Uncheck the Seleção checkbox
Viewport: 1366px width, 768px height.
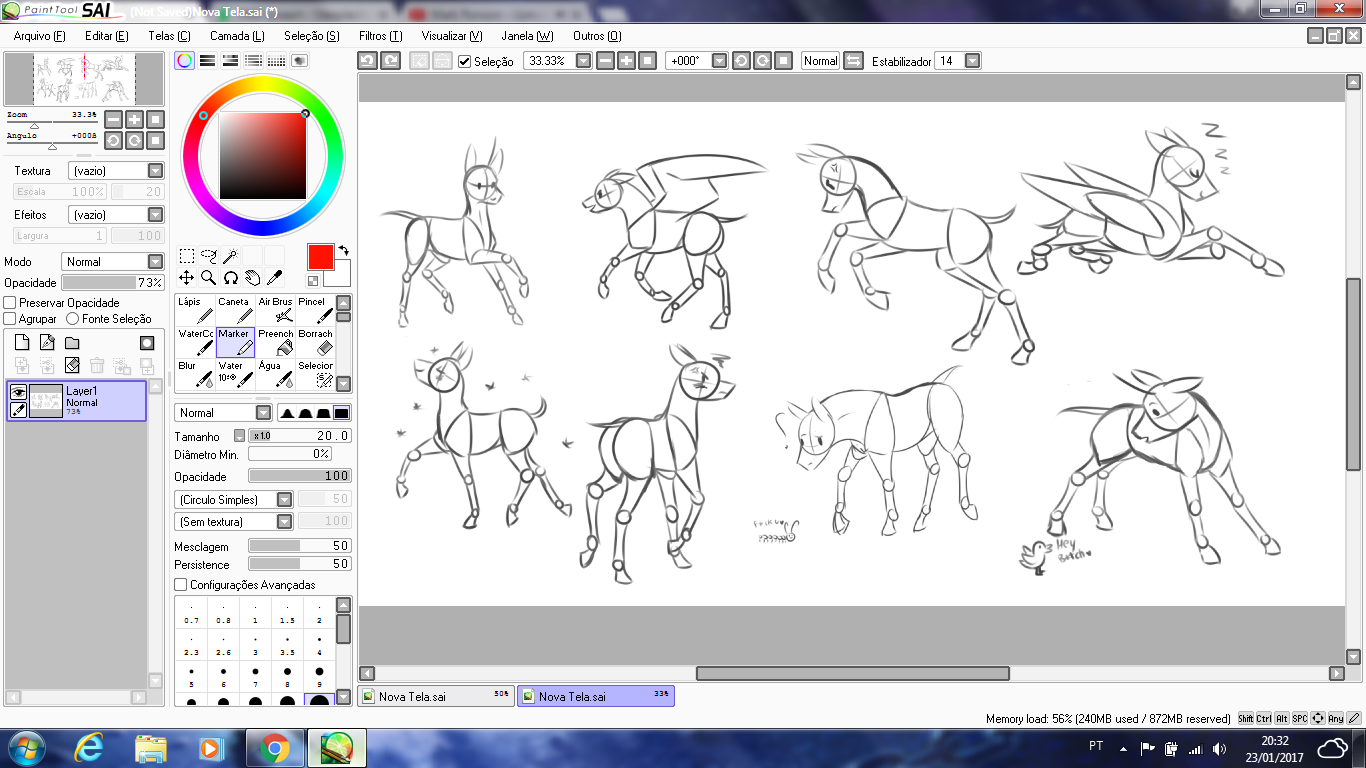pyautogui.click(x=465, y=62)
